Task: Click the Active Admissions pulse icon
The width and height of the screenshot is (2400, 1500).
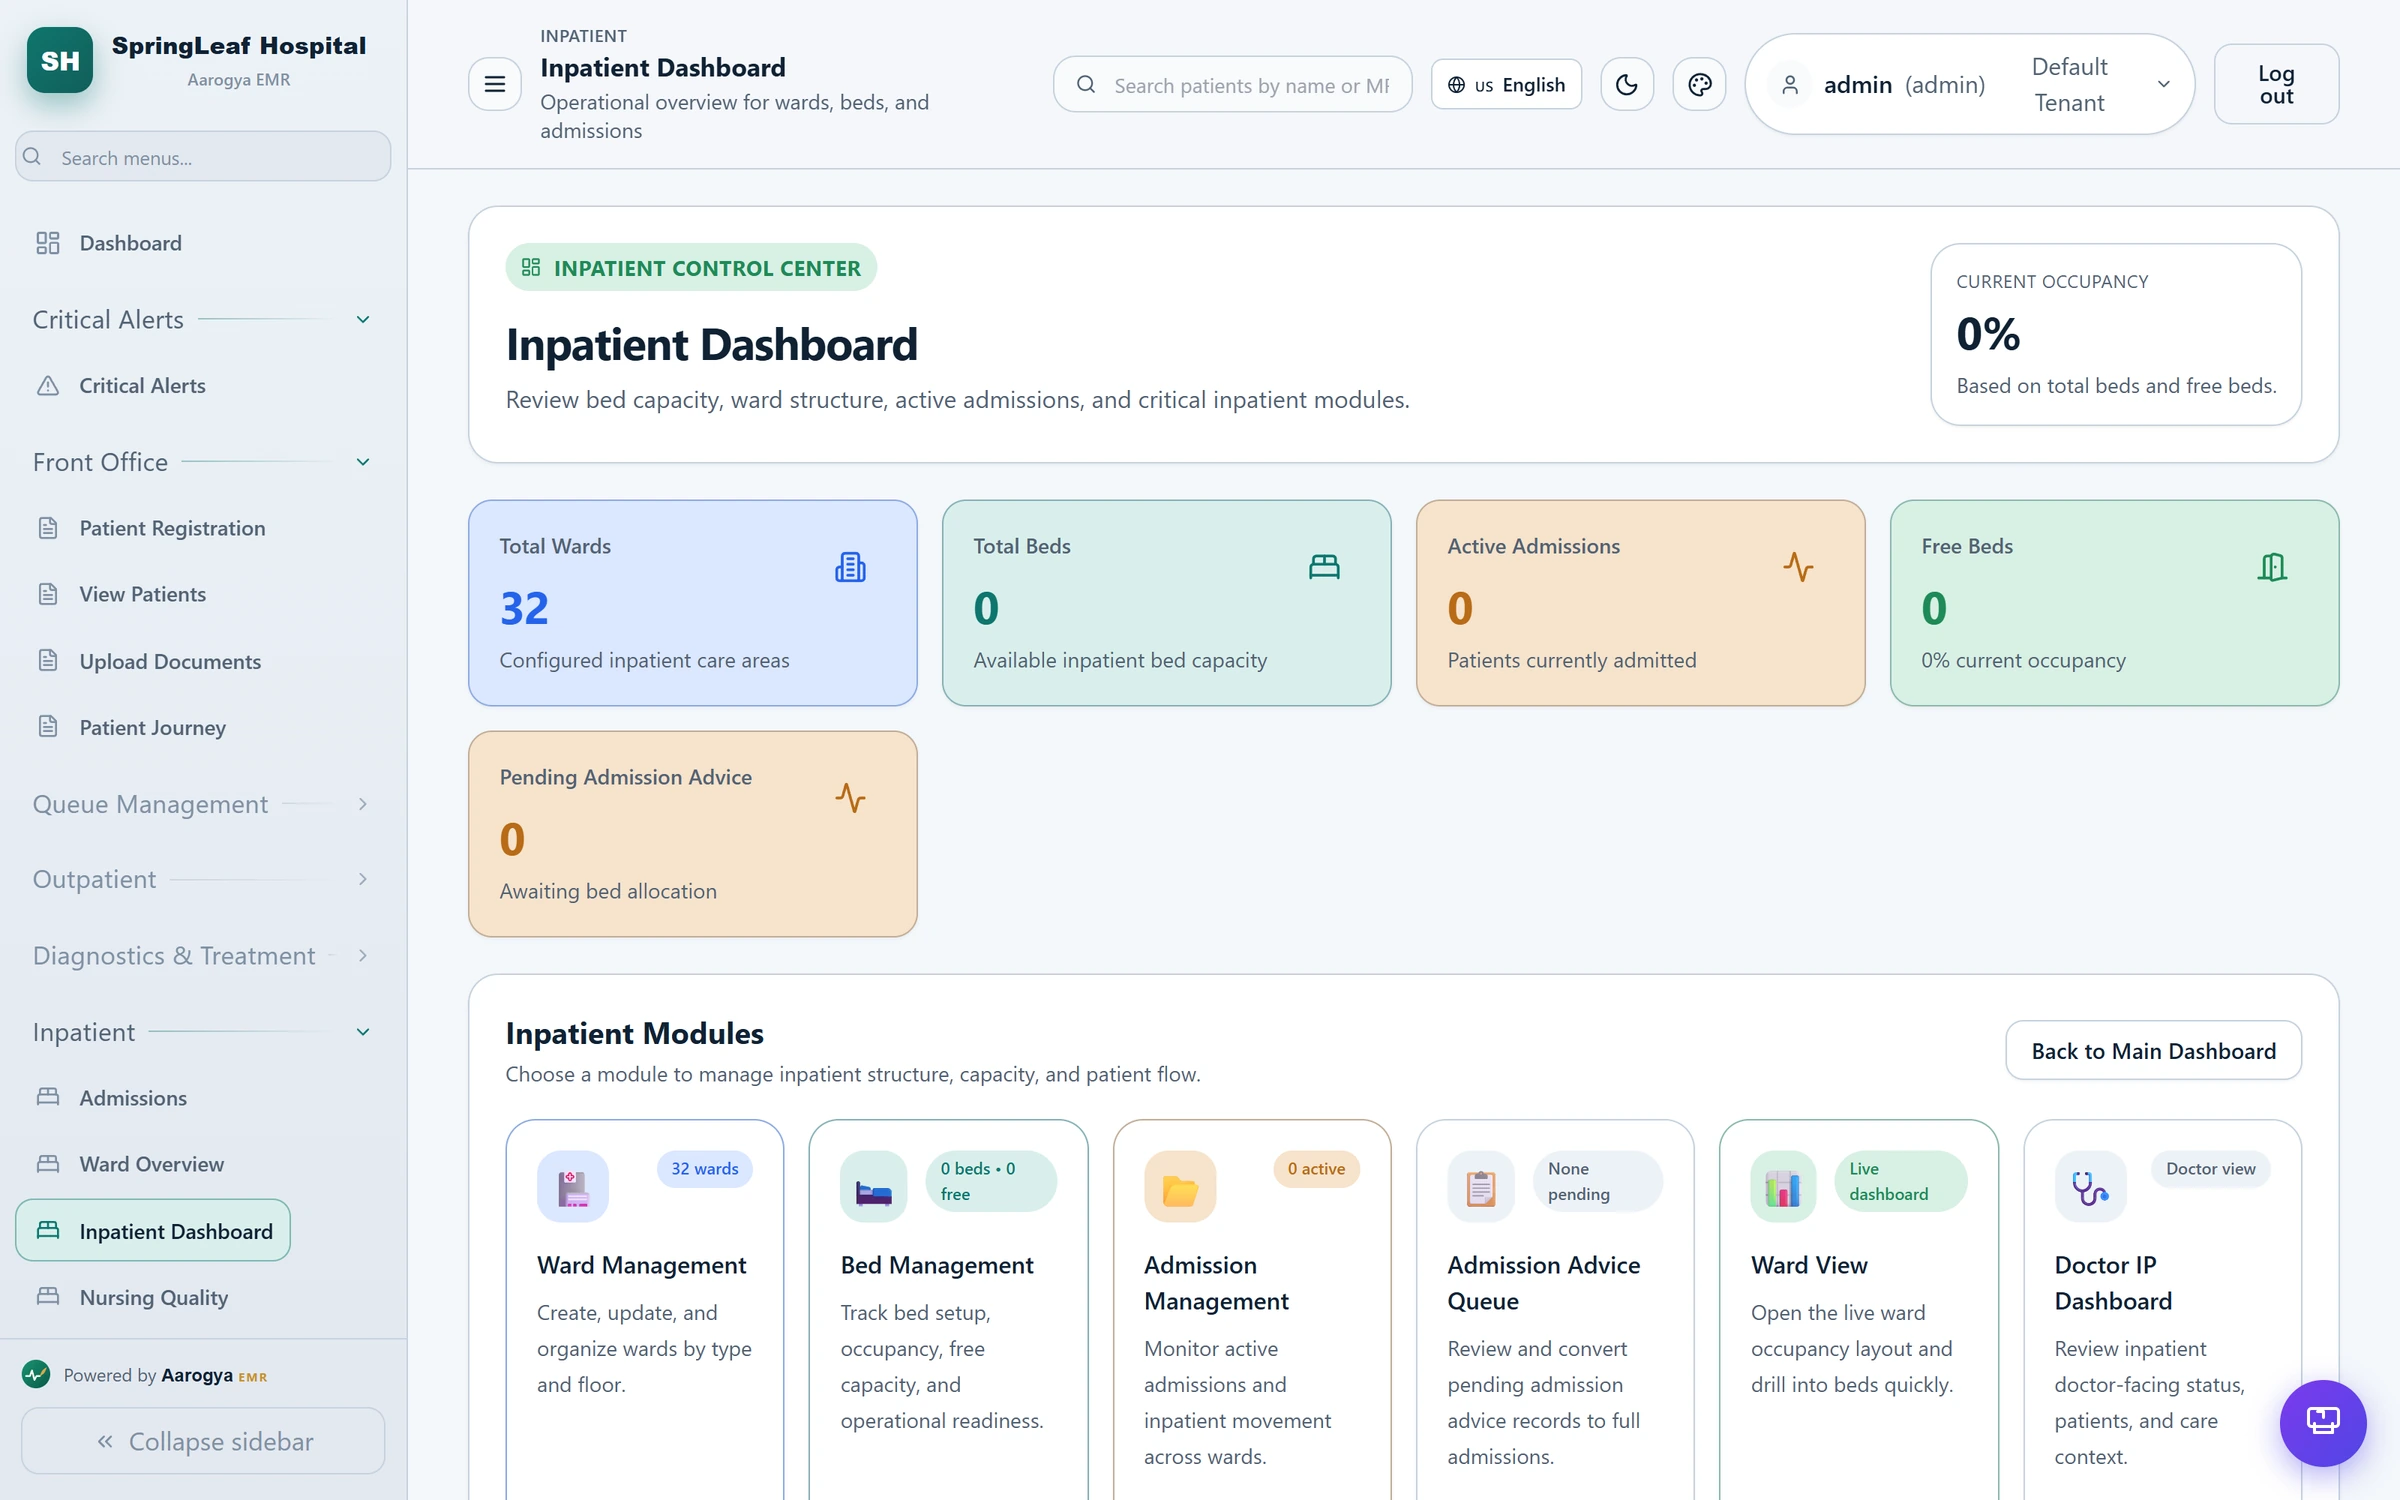Action: [x=1798, y=567]
